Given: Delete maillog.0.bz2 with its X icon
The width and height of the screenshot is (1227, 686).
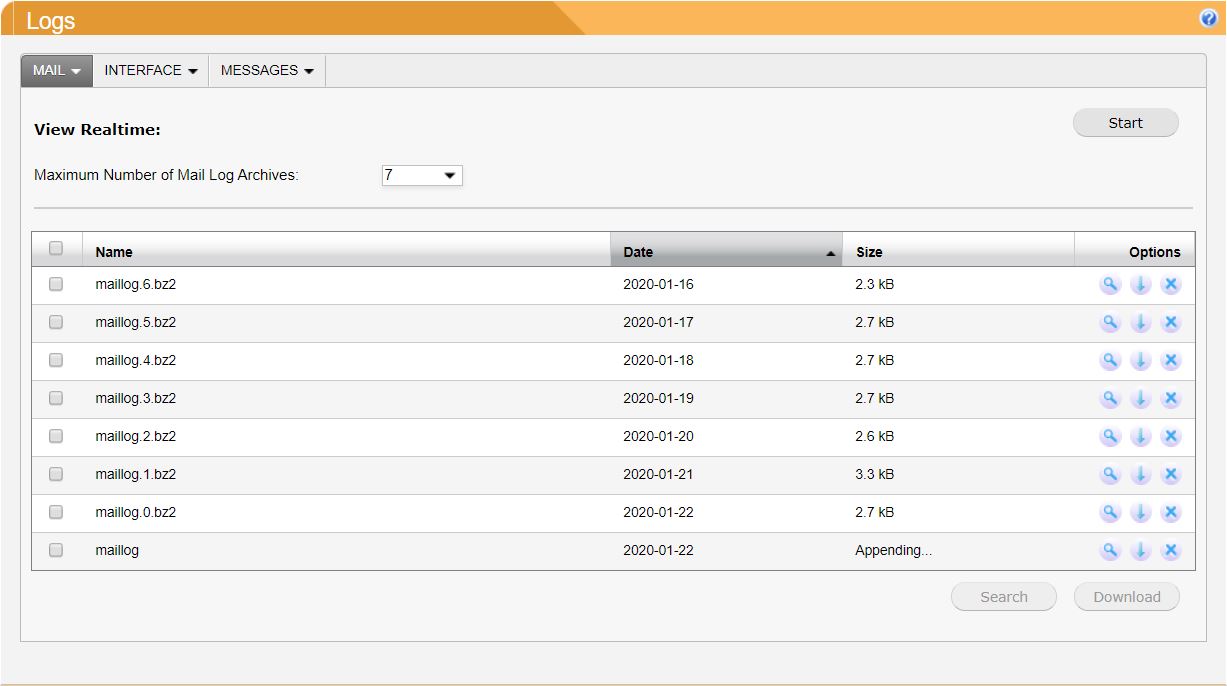Looking at the screenshot, I should pos(1171,513).
